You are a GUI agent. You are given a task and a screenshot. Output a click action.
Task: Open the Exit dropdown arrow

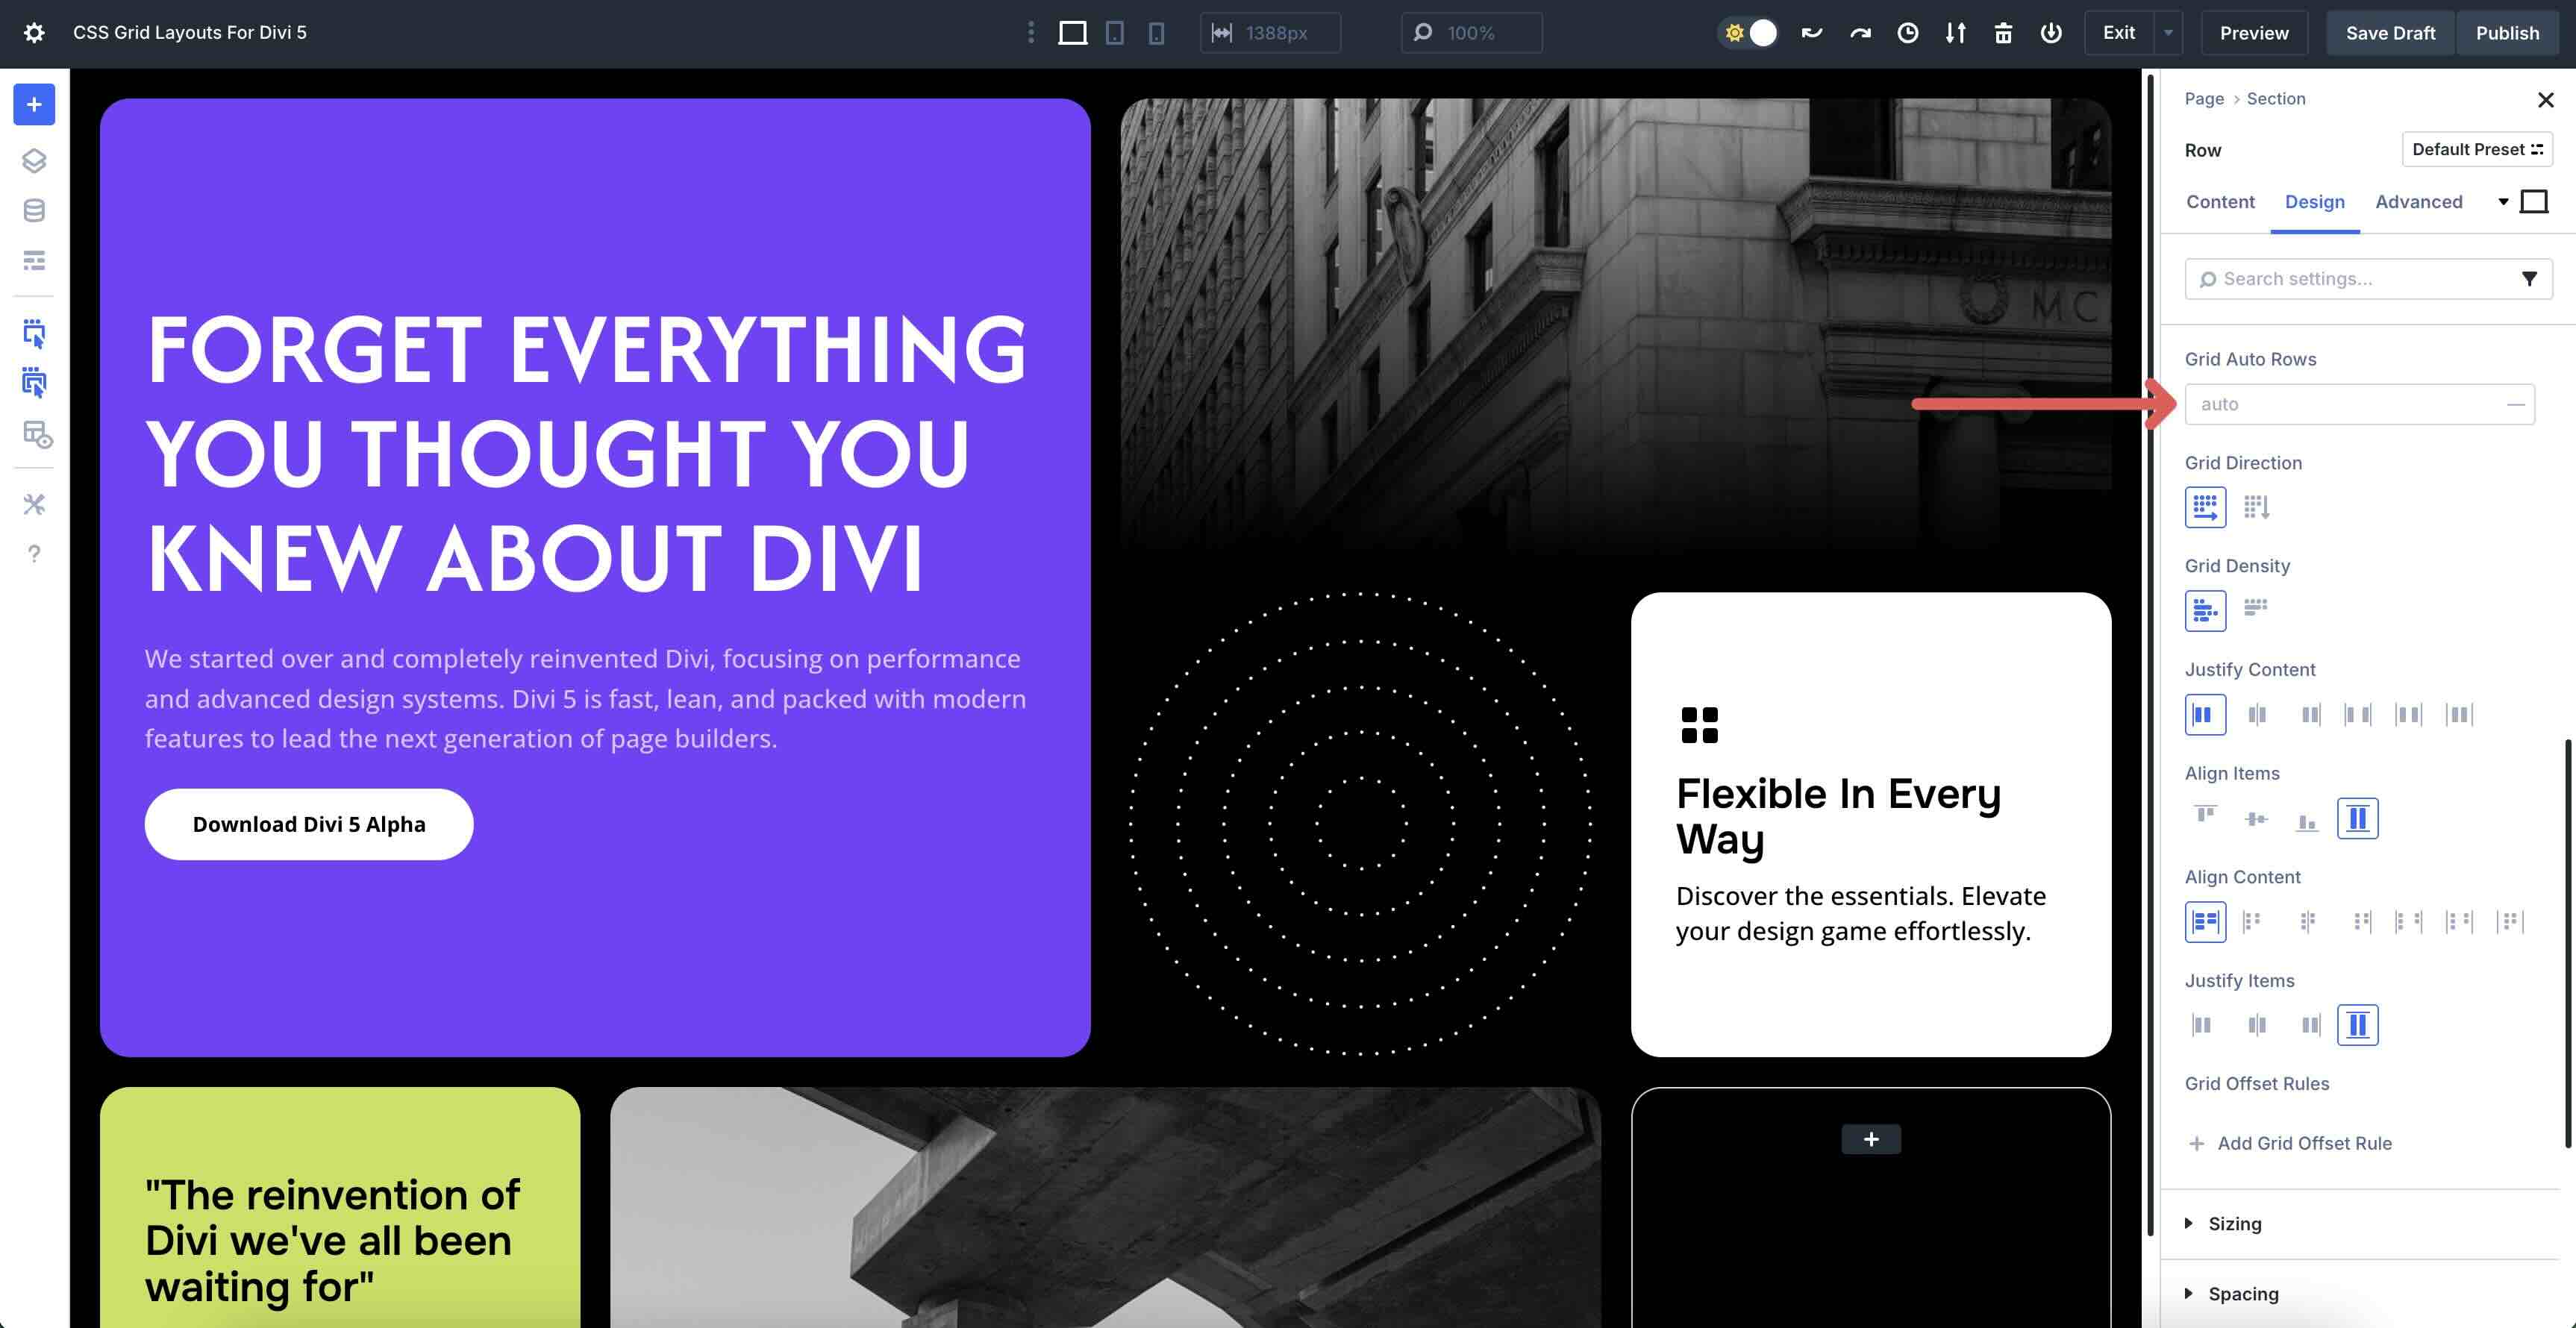click(x=2168, y=32)
